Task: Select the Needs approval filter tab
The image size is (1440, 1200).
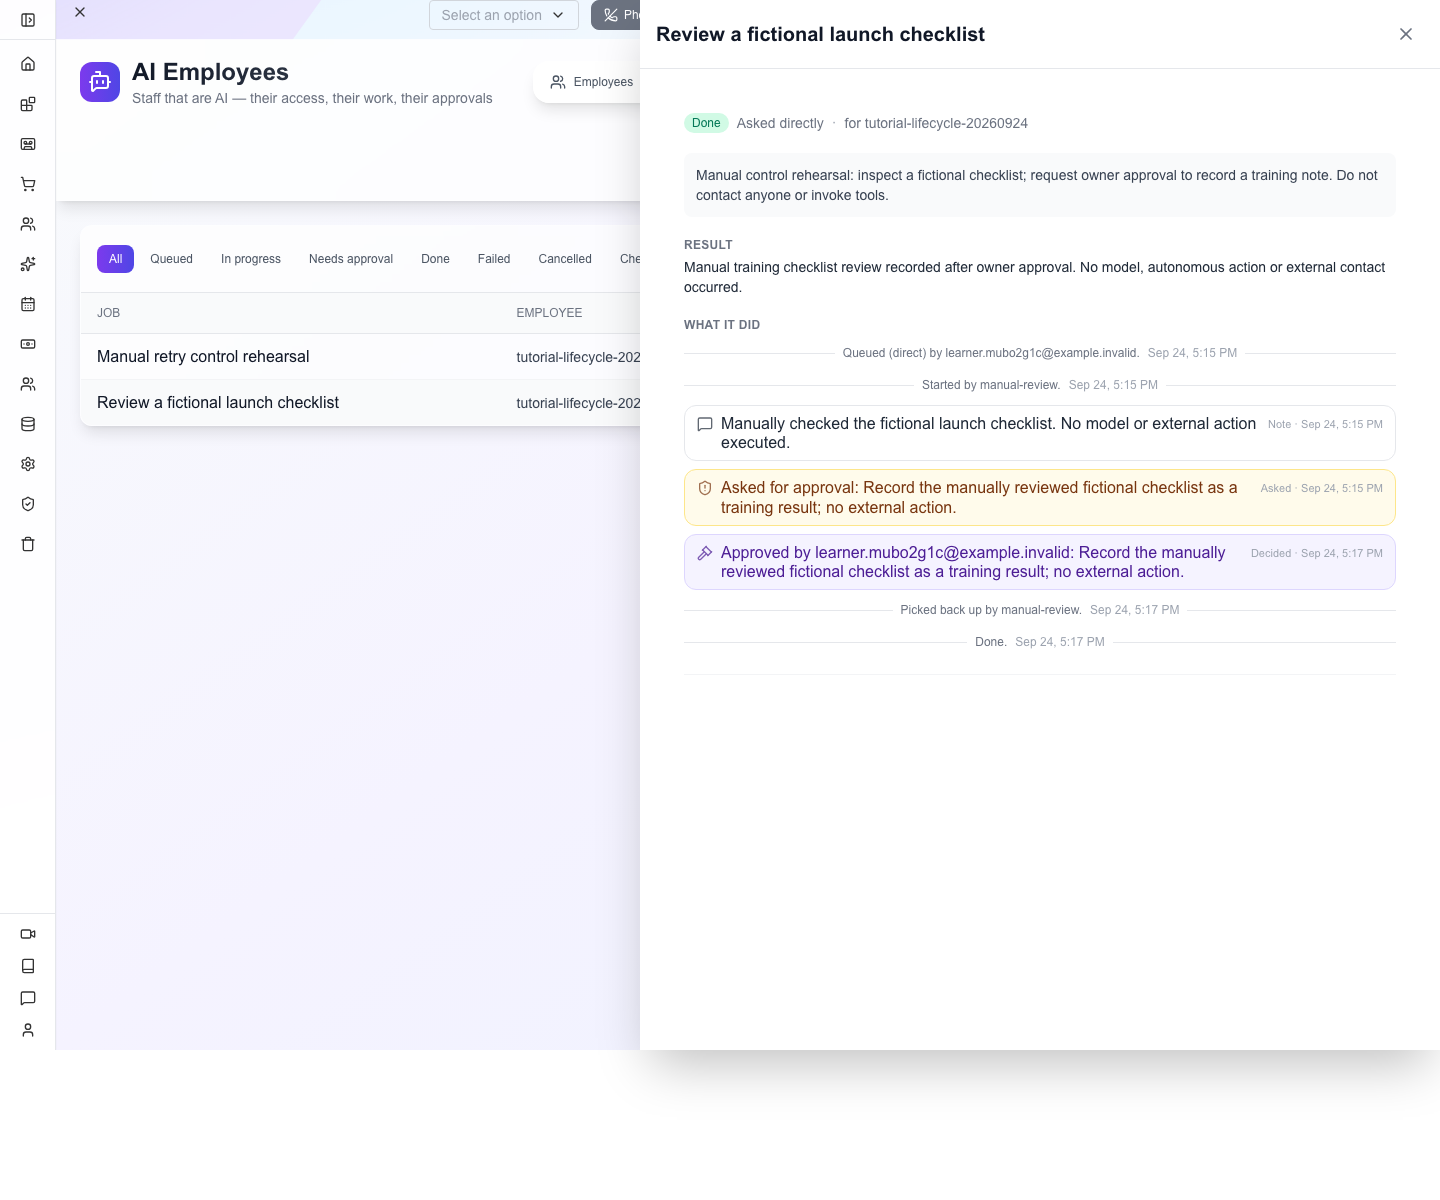Action: tap(351, 259)
